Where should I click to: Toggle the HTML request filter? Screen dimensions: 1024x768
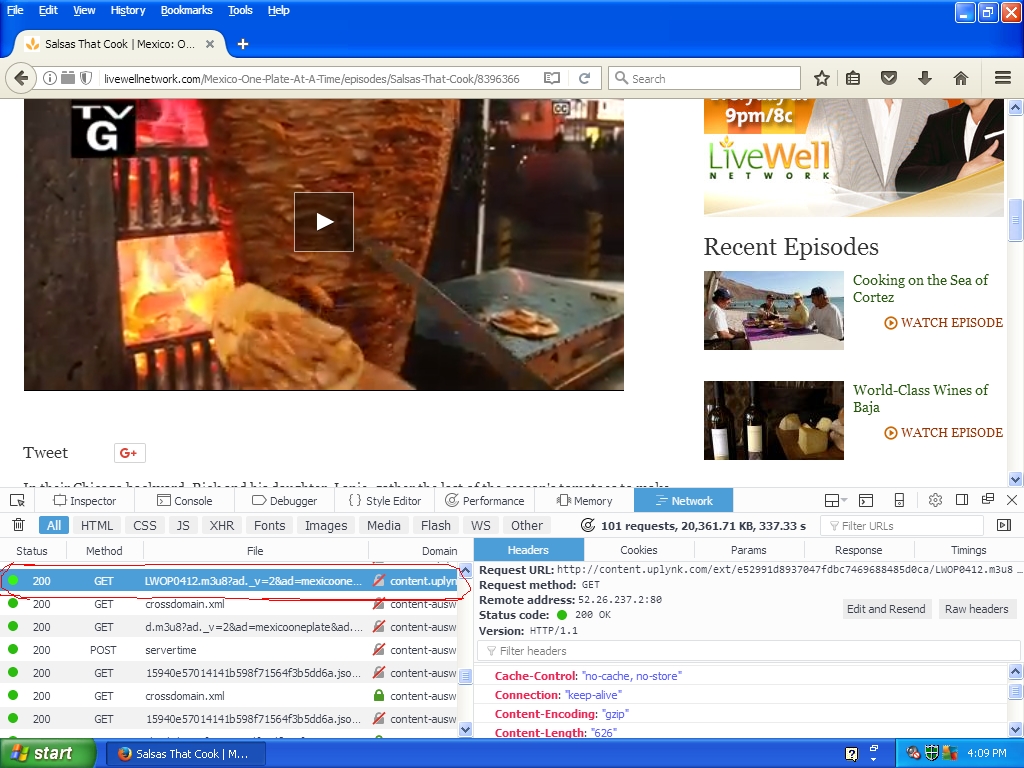97,525
